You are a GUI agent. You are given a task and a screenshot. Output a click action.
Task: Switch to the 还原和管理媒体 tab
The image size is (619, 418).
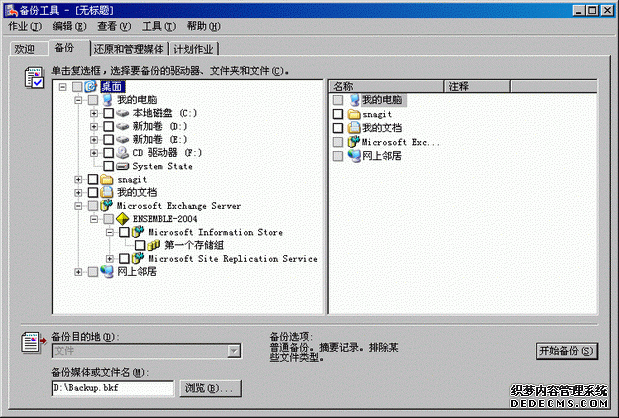128,49
